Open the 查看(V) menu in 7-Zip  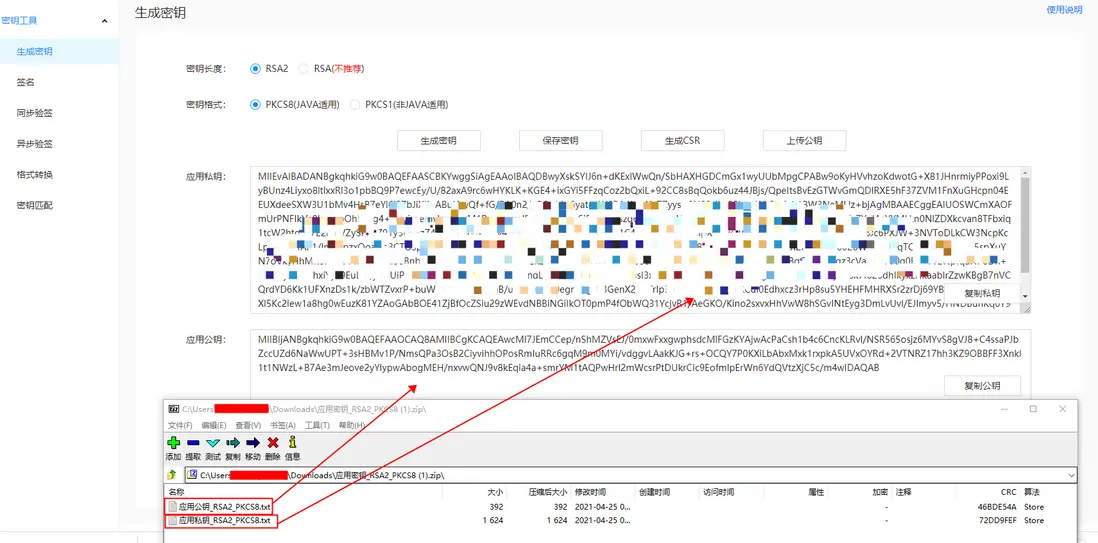[248, 425]
